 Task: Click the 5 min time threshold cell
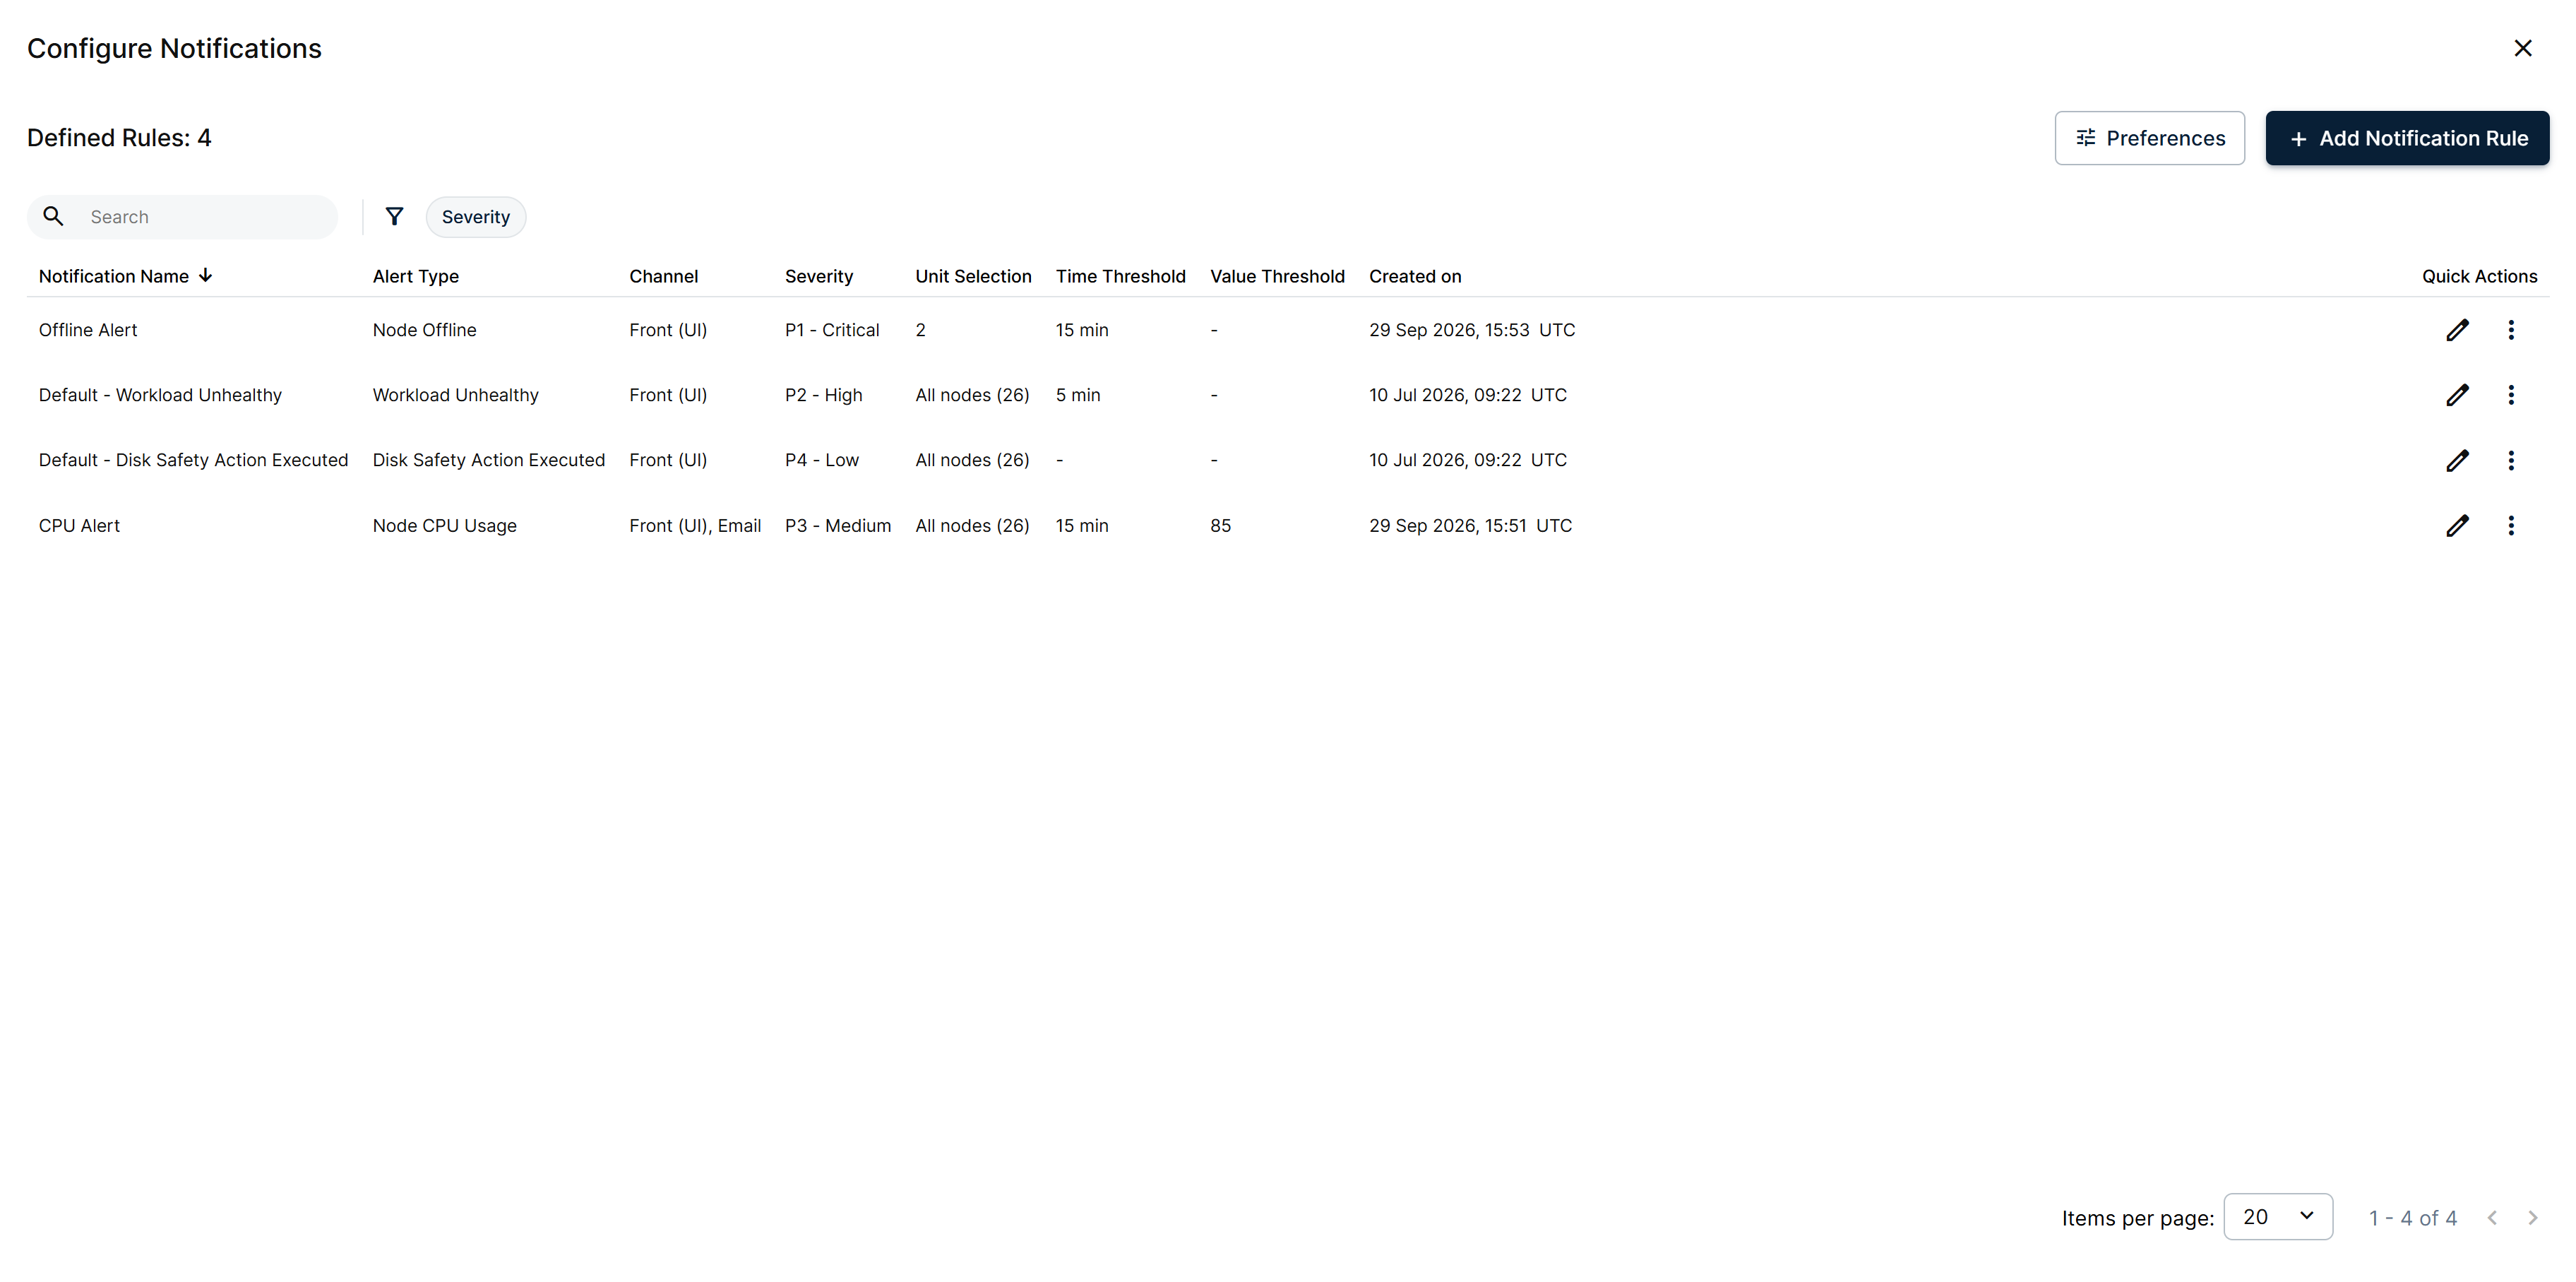tap(1078, 395)
